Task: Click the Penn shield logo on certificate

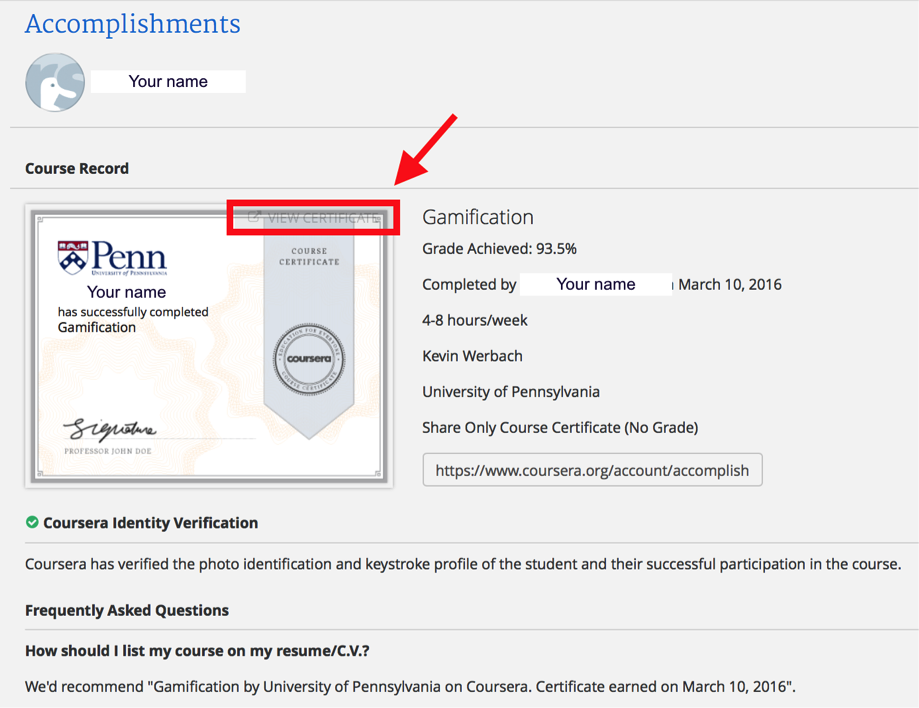Action: [x=72, y=257]
